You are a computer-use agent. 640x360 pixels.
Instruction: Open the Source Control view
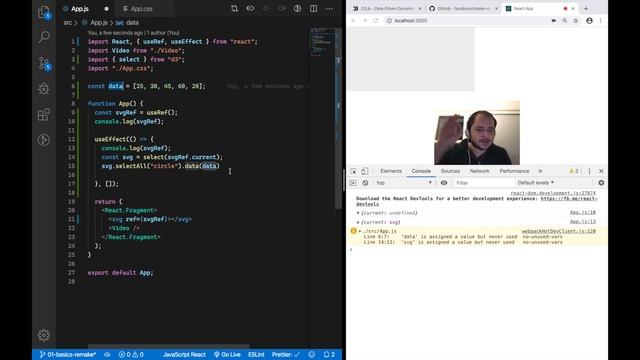click(x=44, y=63)
